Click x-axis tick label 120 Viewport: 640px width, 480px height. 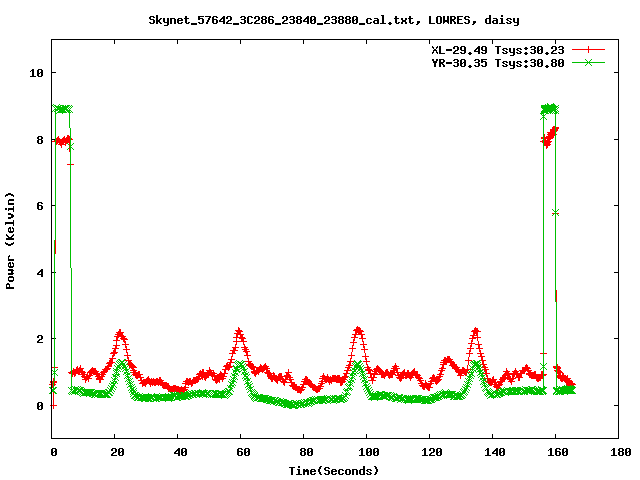pyautogui.click(x=432, y=452)
